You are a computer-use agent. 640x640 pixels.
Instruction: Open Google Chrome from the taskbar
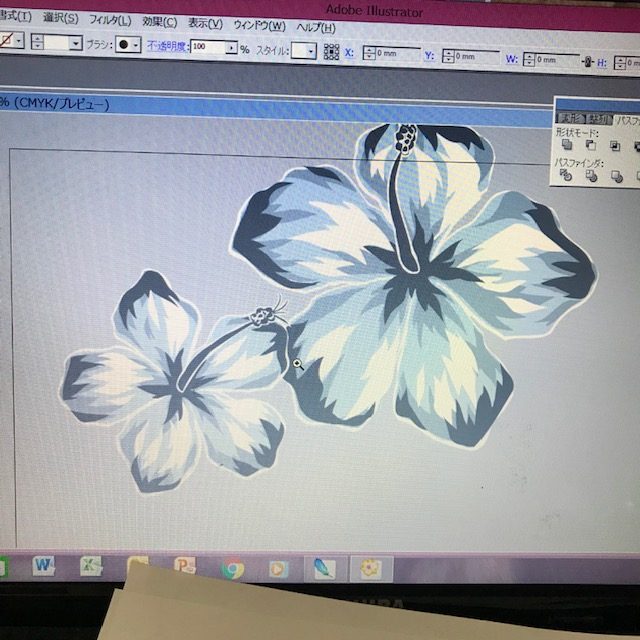[x=233, y=567]
